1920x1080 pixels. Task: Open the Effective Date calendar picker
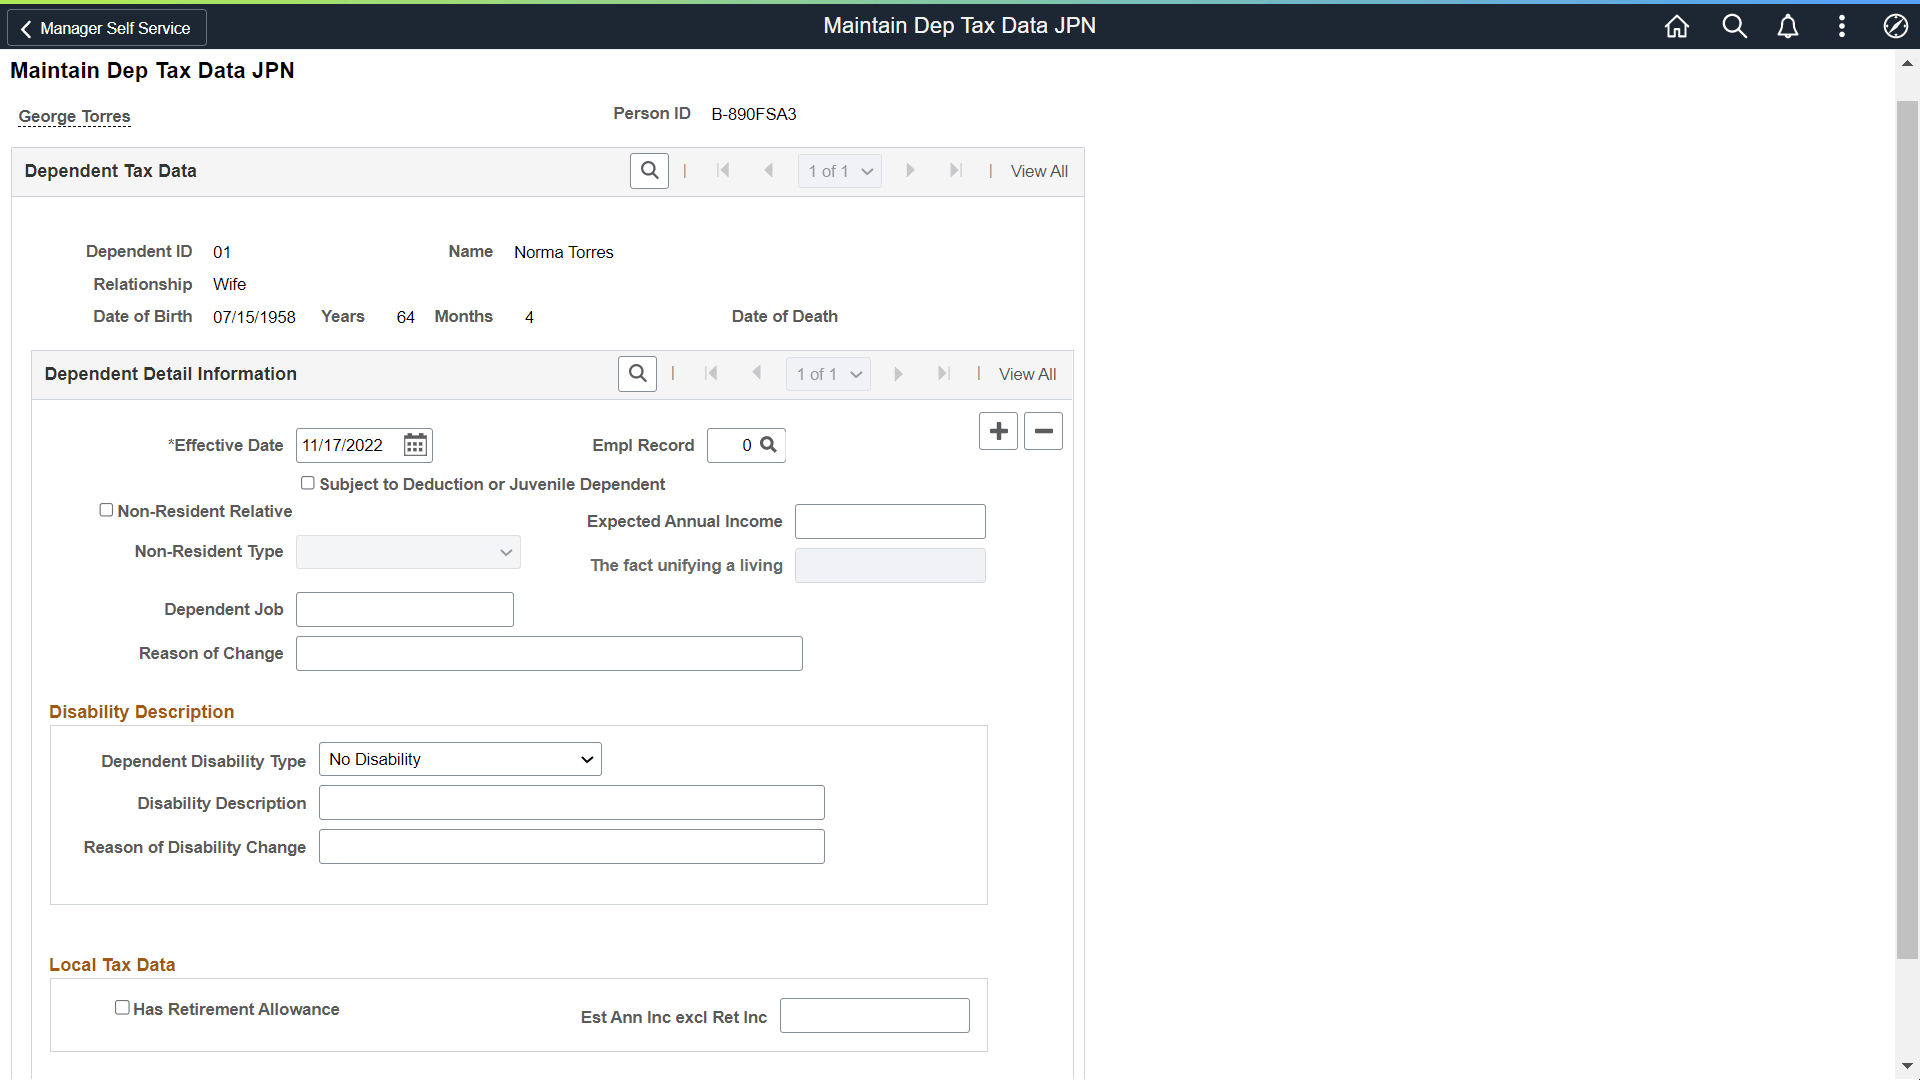pyautogui.click(x=415, y=445)
